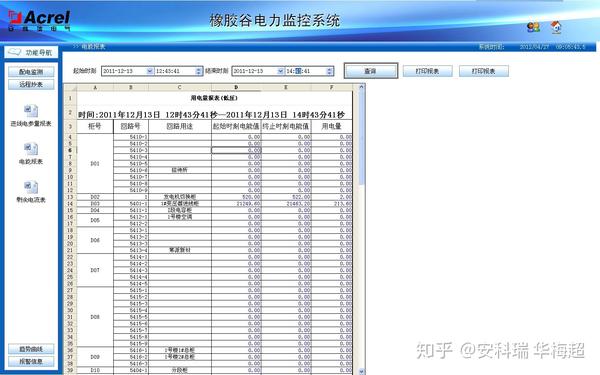Click the users icon in the header
Viewport: 600px width, 375px height.
pyautogui.click(x=533, y=27)
